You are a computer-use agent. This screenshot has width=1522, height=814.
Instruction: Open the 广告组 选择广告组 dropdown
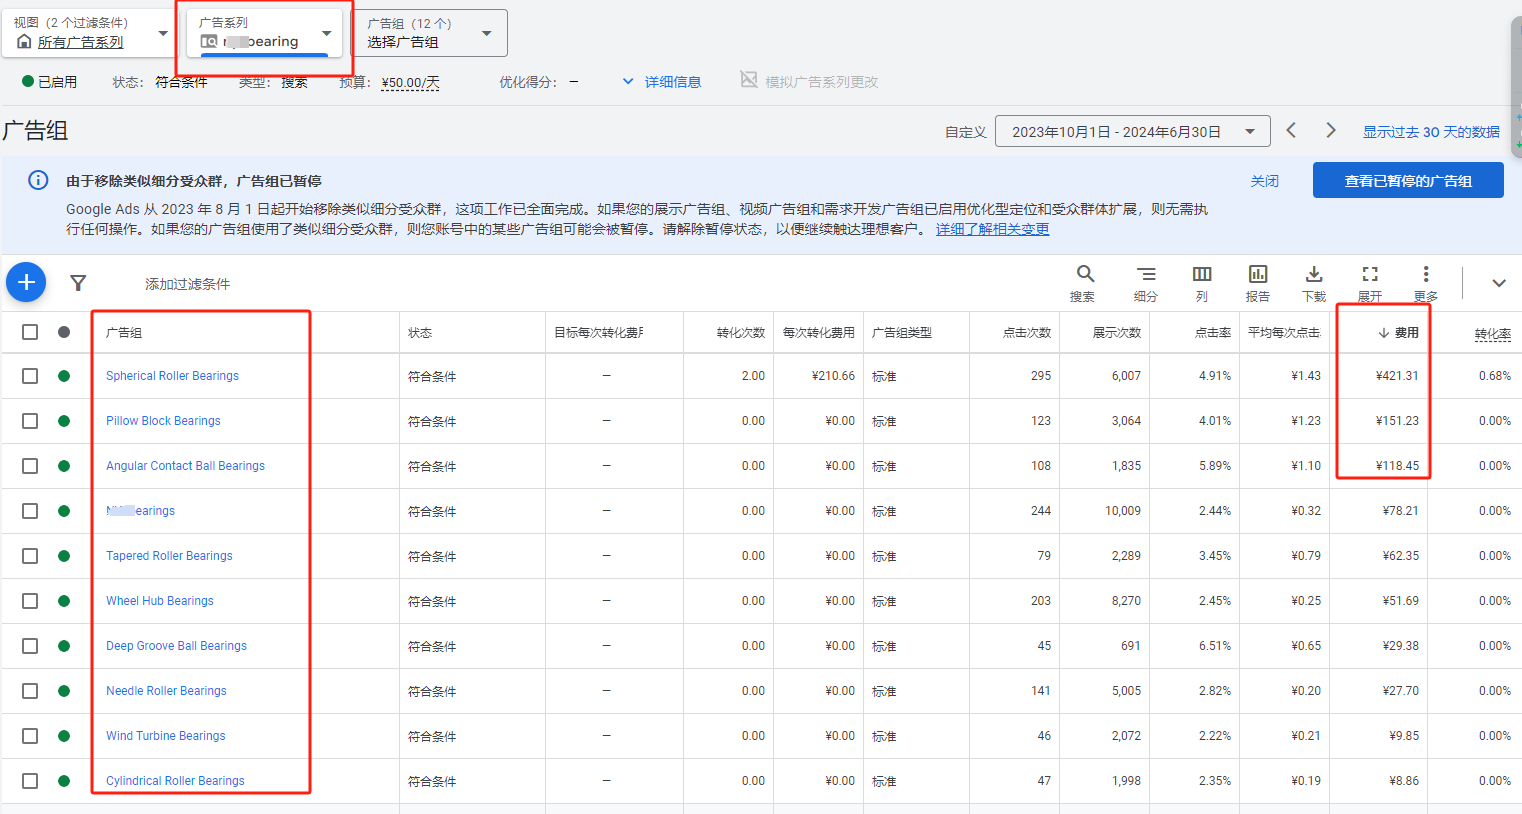click(x=430, y=33)
